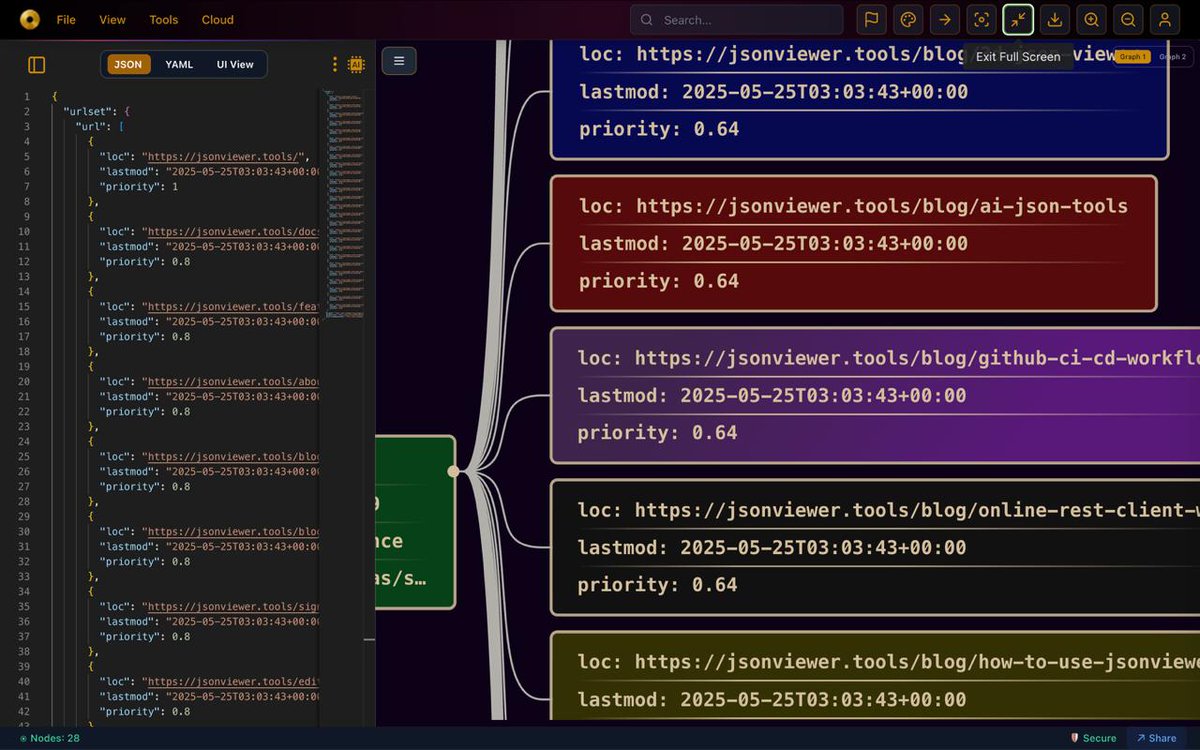
Task: Click the Secure shield status item
Action: tap(1093, 738)
